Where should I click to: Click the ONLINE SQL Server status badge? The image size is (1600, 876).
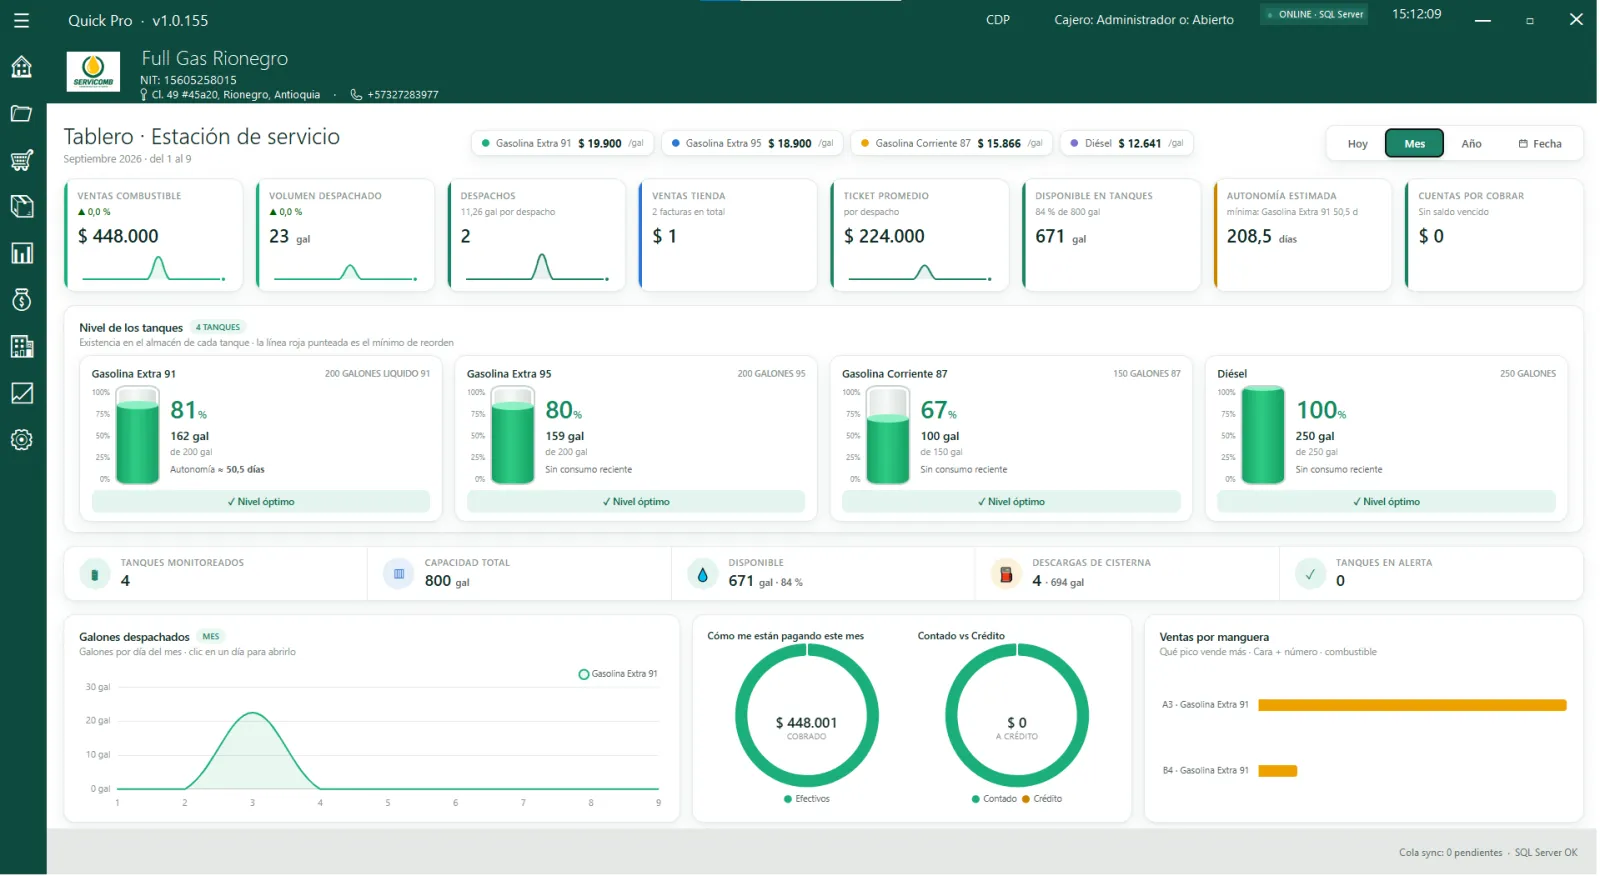1314,15
